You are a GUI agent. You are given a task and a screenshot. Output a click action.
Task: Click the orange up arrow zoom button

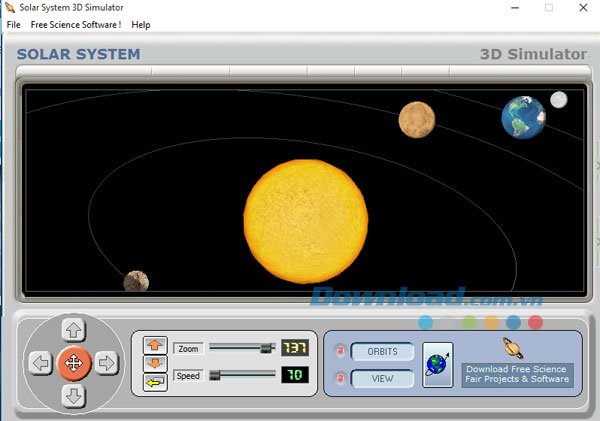(155, 345)
